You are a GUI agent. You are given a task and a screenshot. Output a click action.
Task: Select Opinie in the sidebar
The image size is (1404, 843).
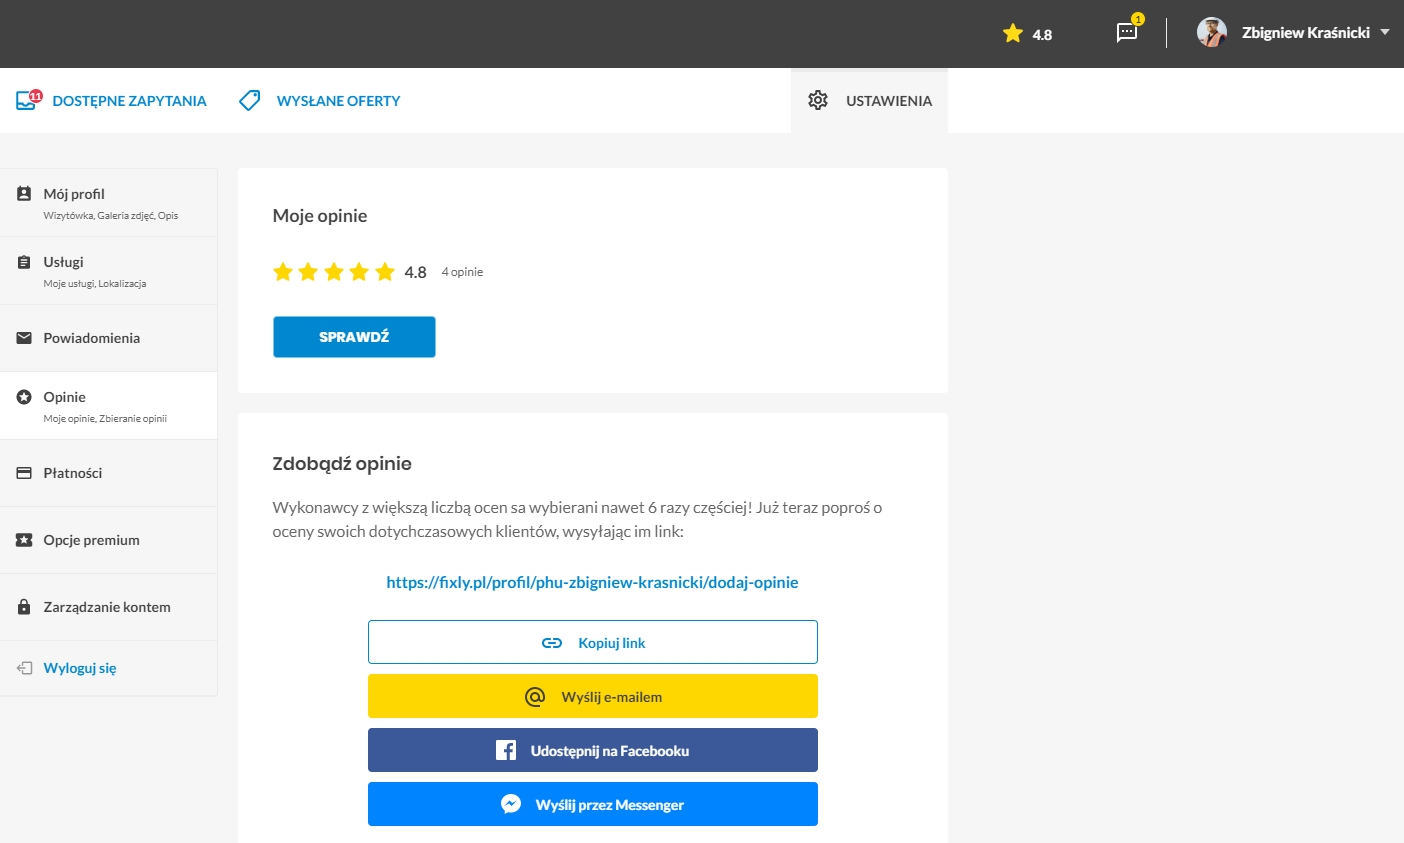pos(108,406)
